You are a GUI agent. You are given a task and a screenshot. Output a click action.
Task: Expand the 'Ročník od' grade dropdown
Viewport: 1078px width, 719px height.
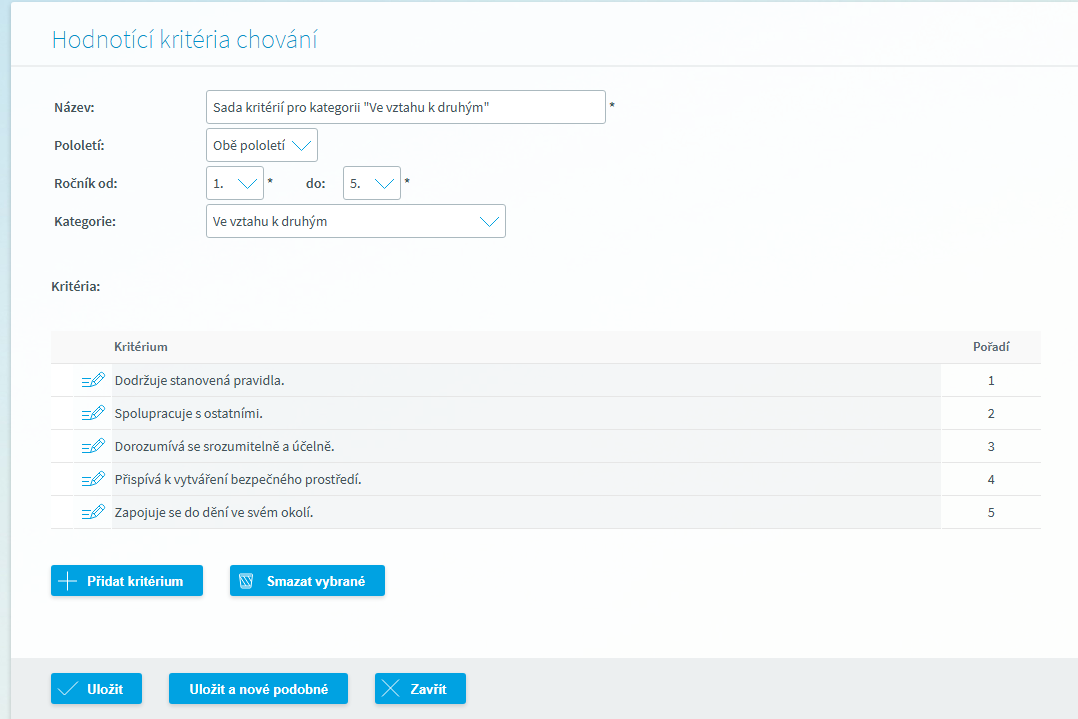235,183
